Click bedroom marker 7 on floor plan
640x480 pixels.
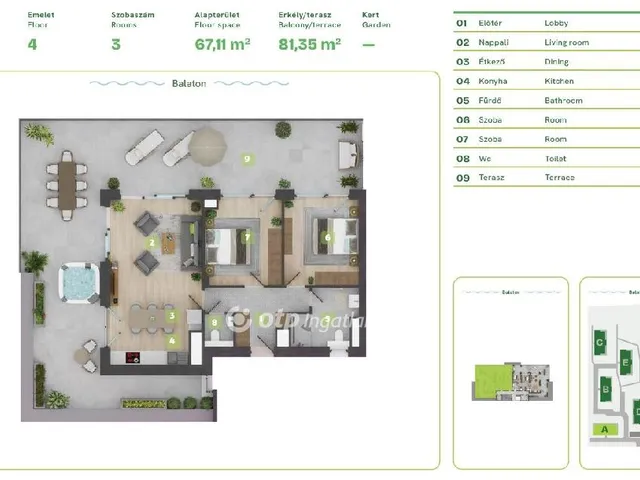(x=247, y=238)
